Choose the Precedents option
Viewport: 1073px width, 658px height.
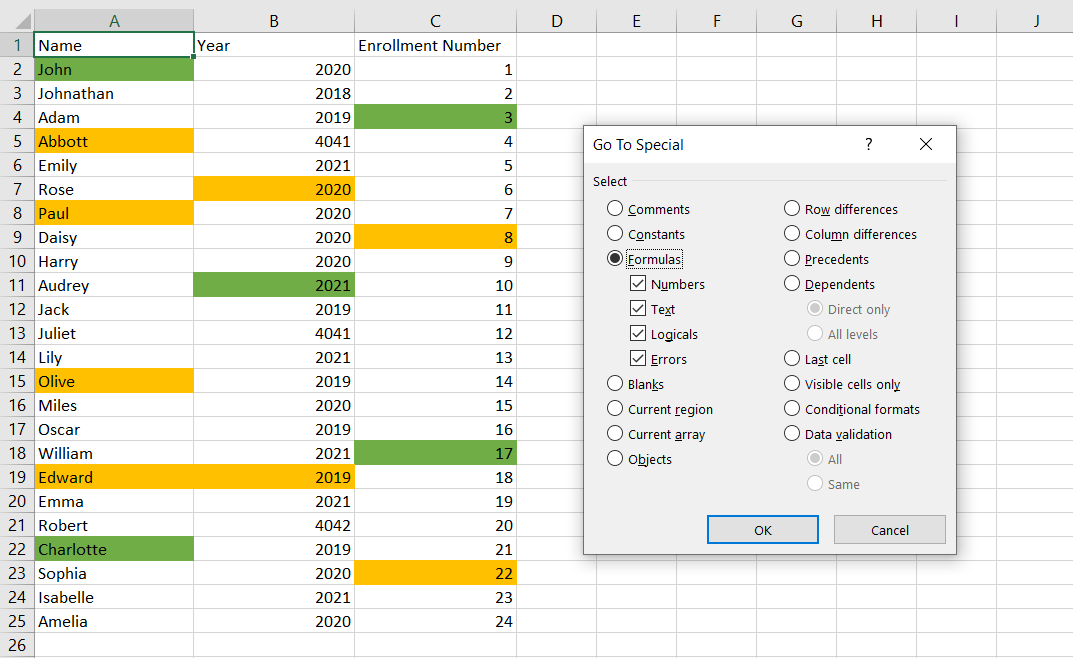[x=826, y=259]
